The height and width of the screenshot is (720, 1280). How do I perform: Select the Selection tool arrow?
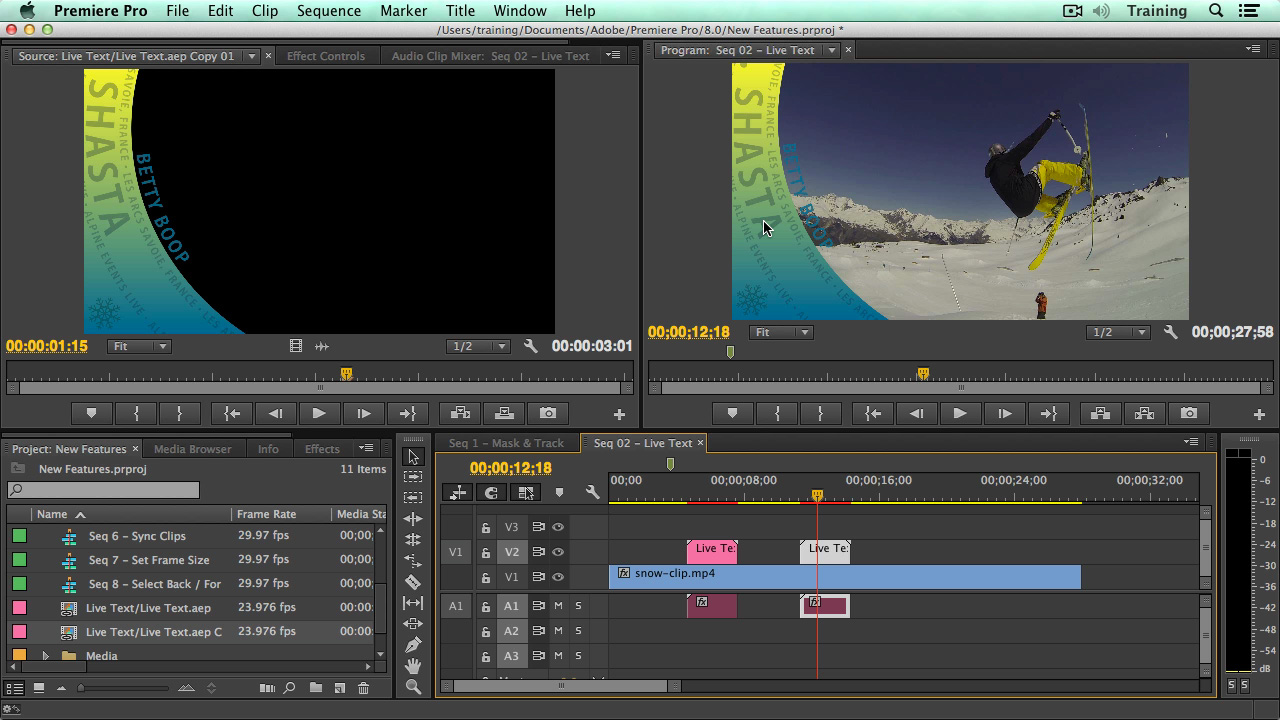413,457
